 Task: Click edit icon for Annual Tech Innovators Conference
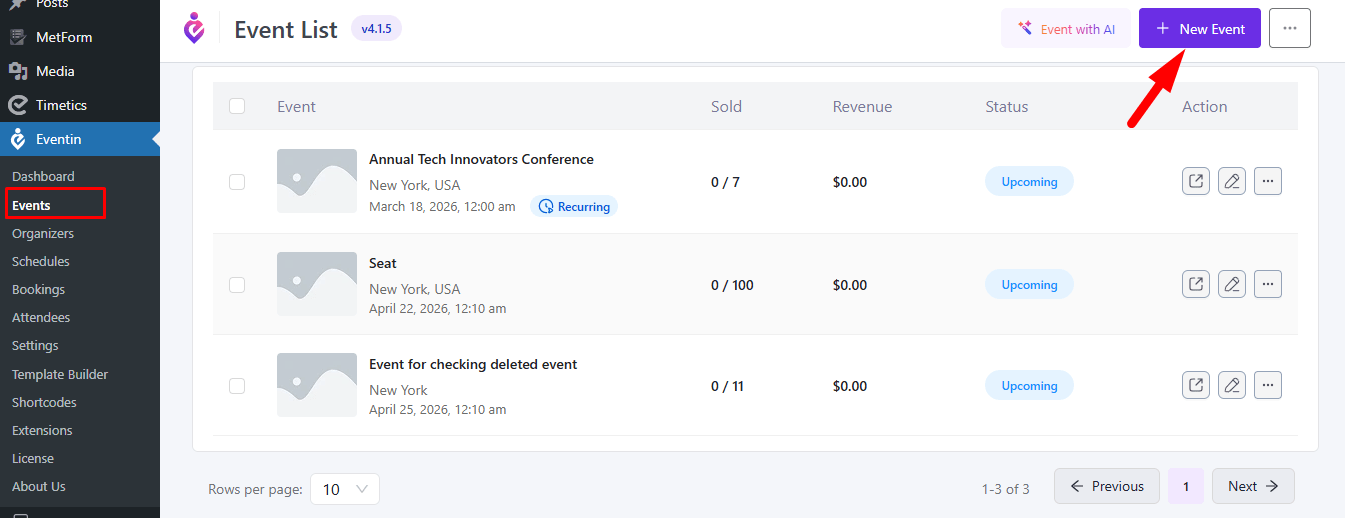pyautogui.click(x=1231, y=181)
